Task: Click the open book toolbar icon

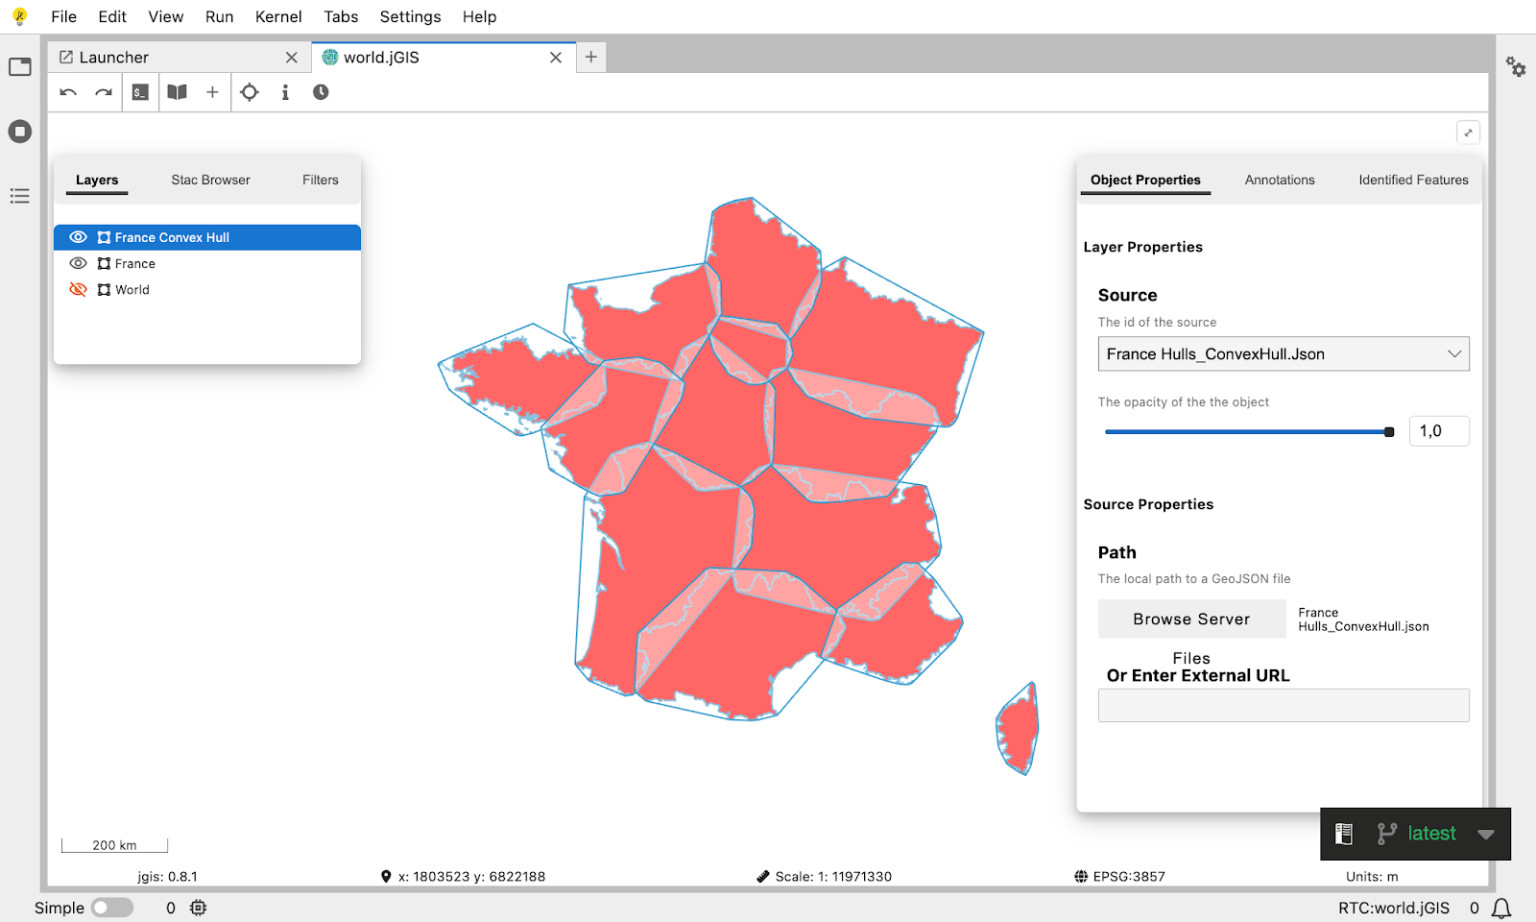Action: (x=177, y=92)
